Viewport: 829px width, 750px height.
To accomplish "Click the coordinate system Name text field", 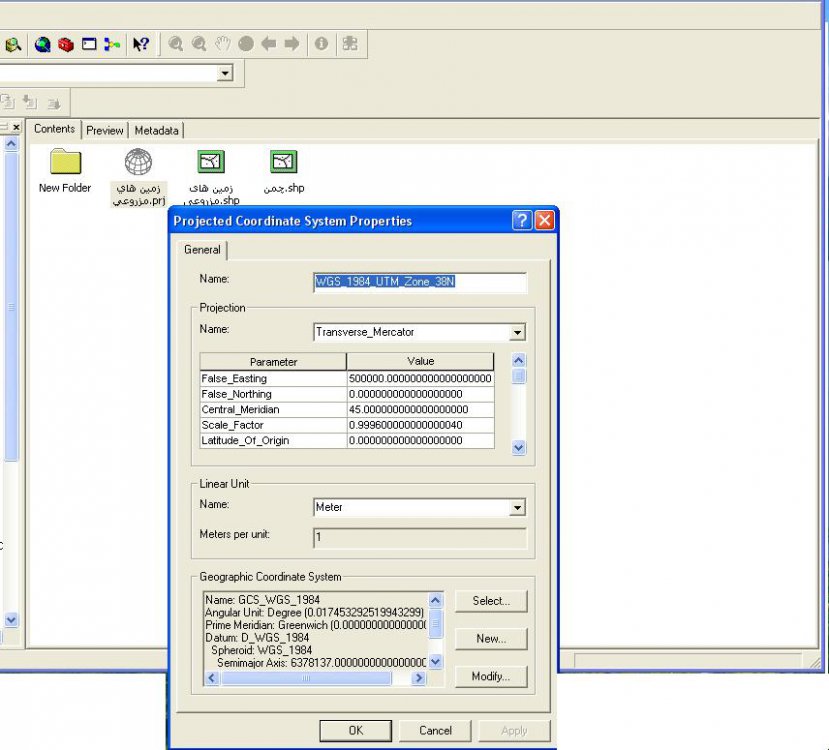I will point(420,282).
